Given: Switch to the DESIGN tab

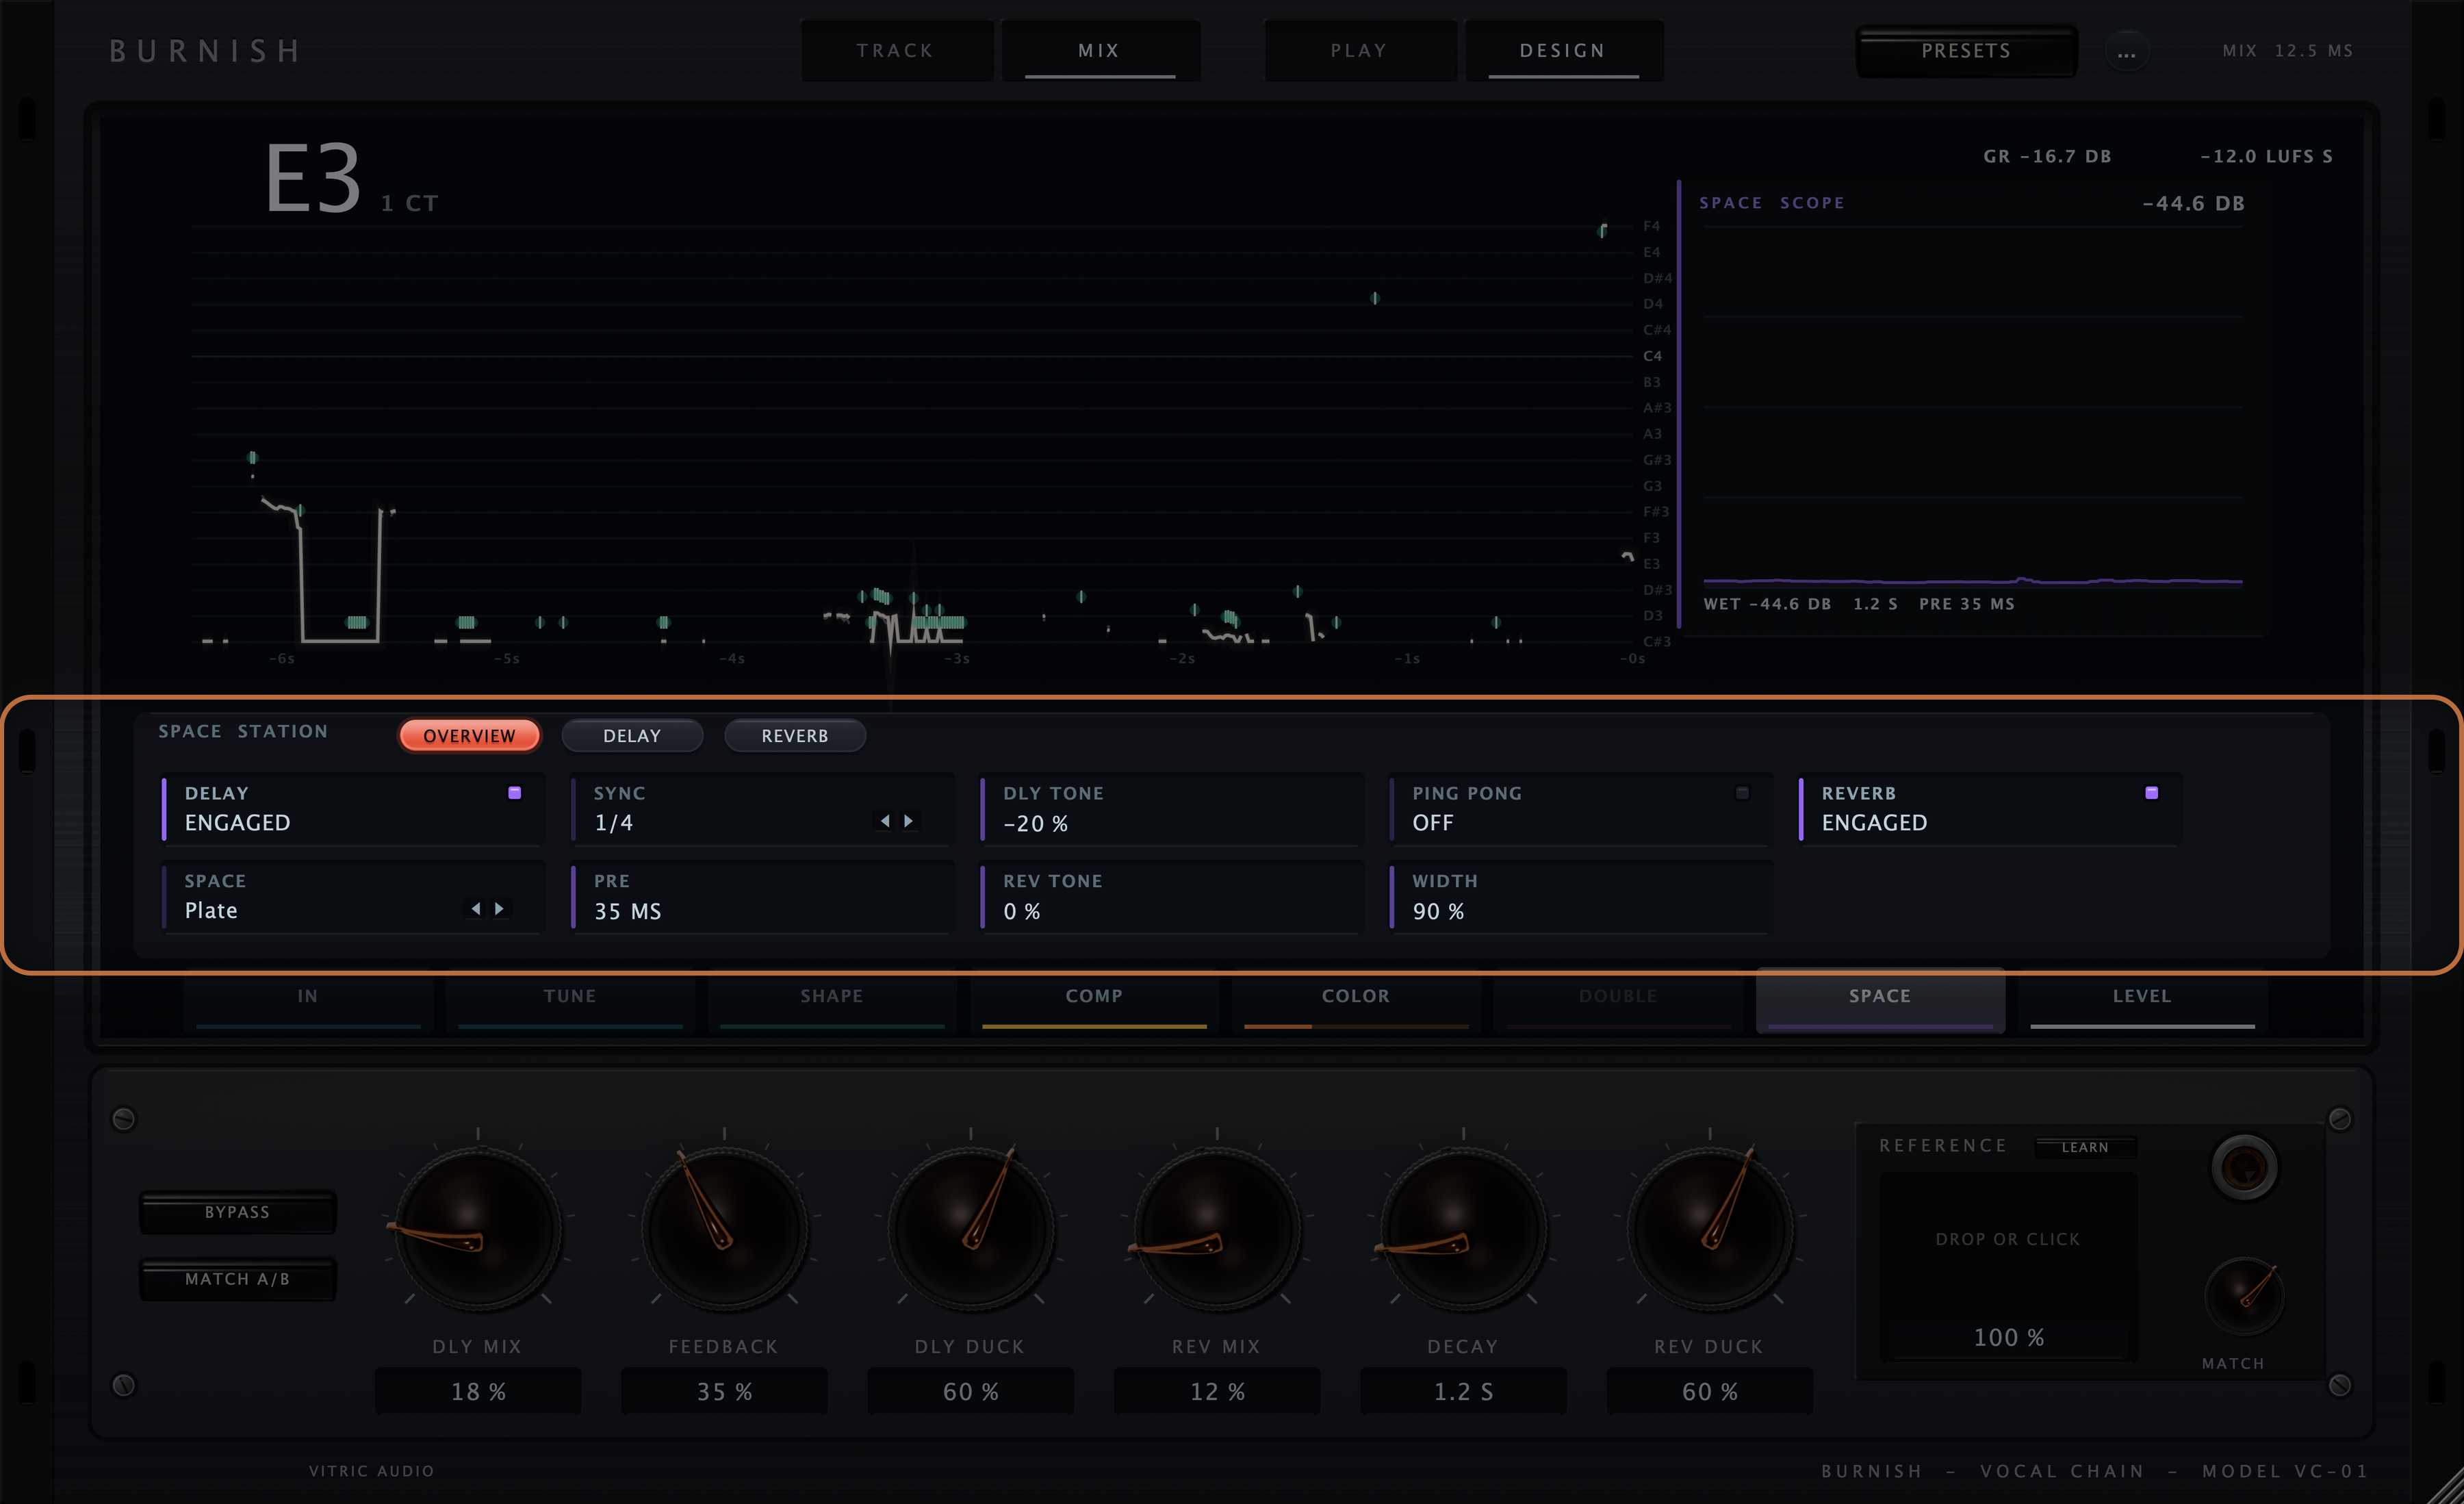Looking at the screenshot, I should [x=1563, y=50].
